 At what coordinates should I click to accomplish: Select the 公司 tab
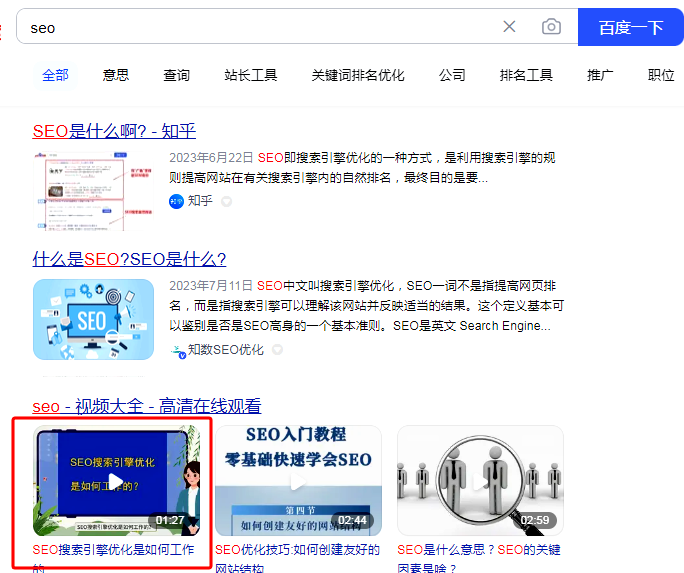pos(452,75)
